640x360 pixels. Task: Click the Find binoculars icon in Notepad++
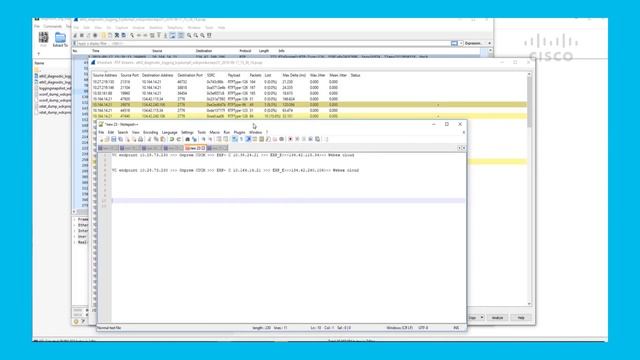tap(187, 139)
